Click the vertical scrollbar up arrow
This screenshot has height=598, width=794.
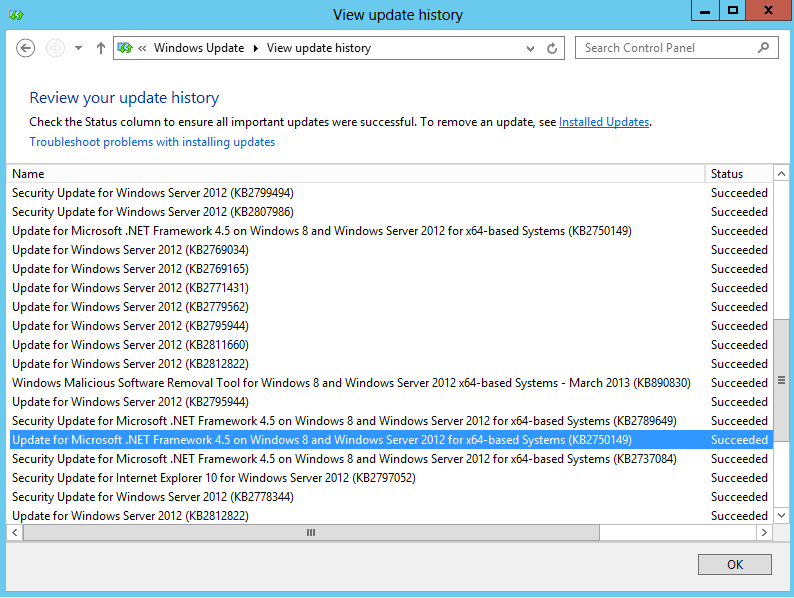pyautogui.click(x=781, y=174)
